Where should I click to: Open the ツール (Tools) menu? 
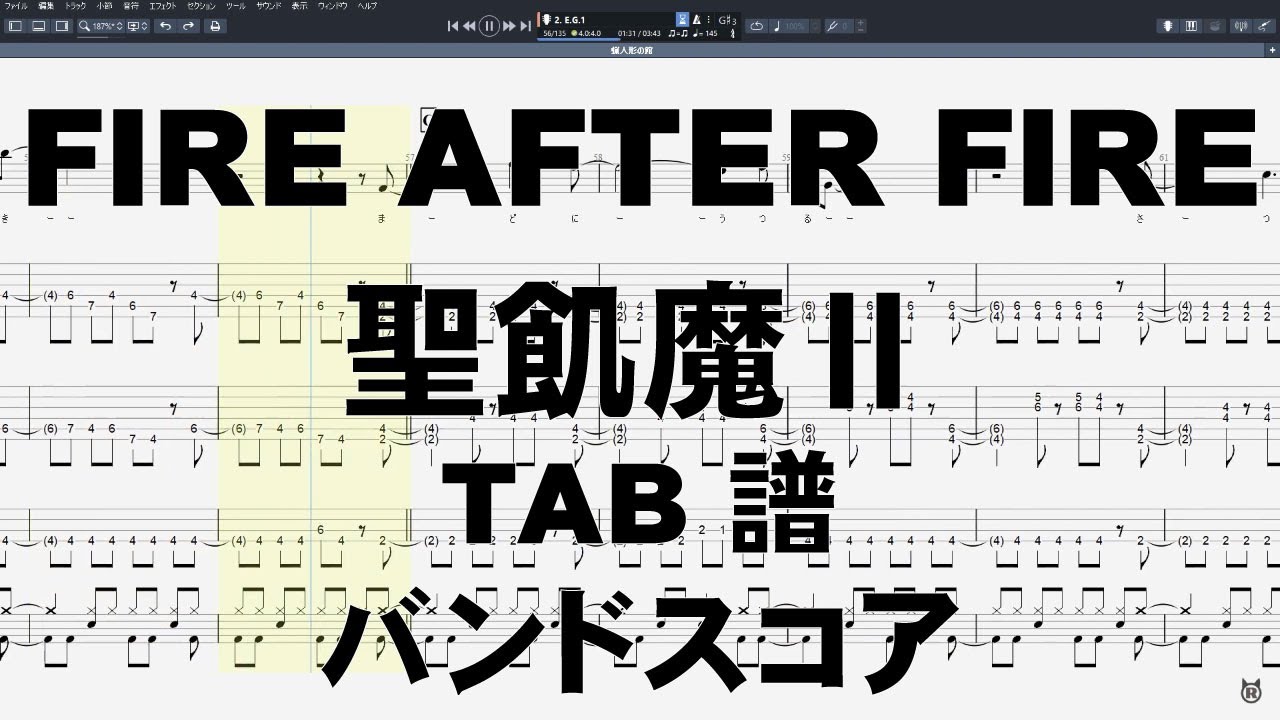click(236, 6)
